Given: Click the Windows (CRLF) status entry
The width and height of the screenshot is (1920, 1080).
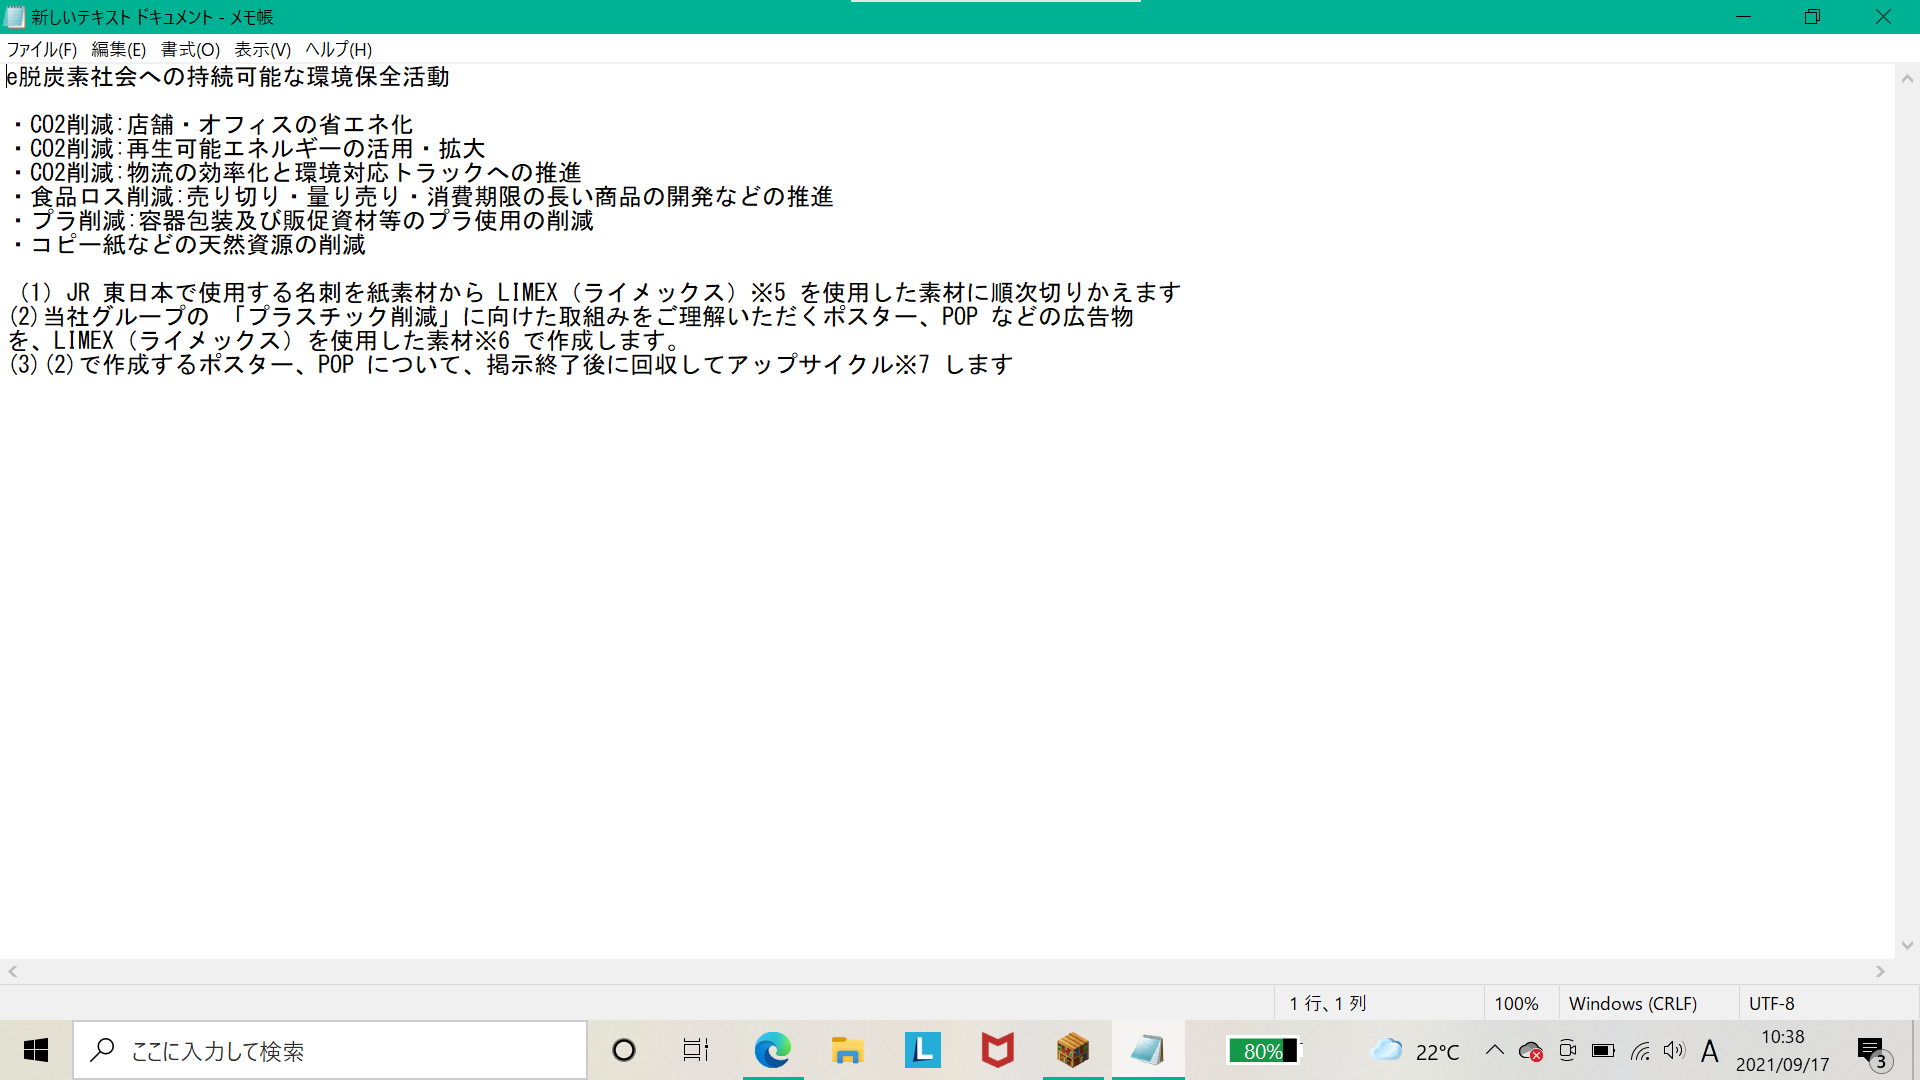Looking at the screenshot, I should point(1633,1003).
